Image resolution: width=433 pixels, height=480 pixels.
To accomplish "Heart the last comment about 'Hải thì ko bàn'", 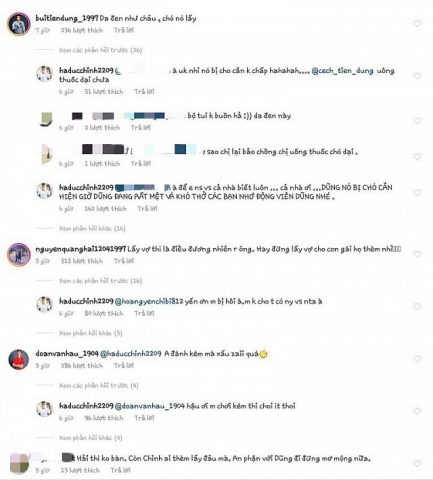I will coord(417,463).
